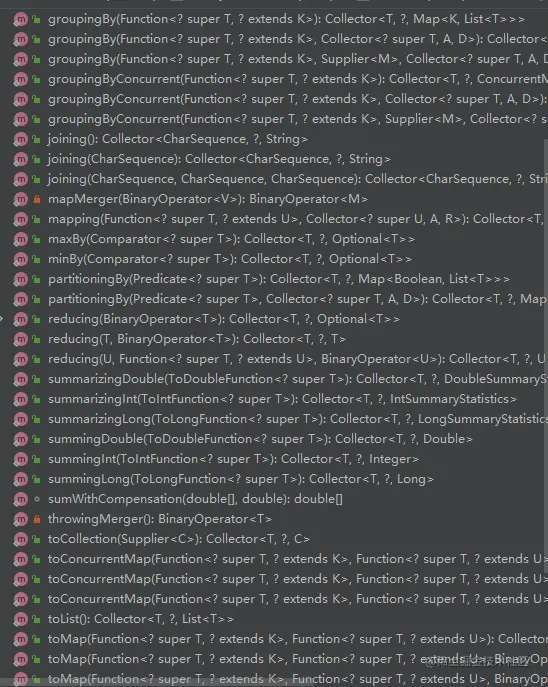Click public visibility icon next to summingDouble
This screenshot has height=687, width=548.
pos(37,439)
